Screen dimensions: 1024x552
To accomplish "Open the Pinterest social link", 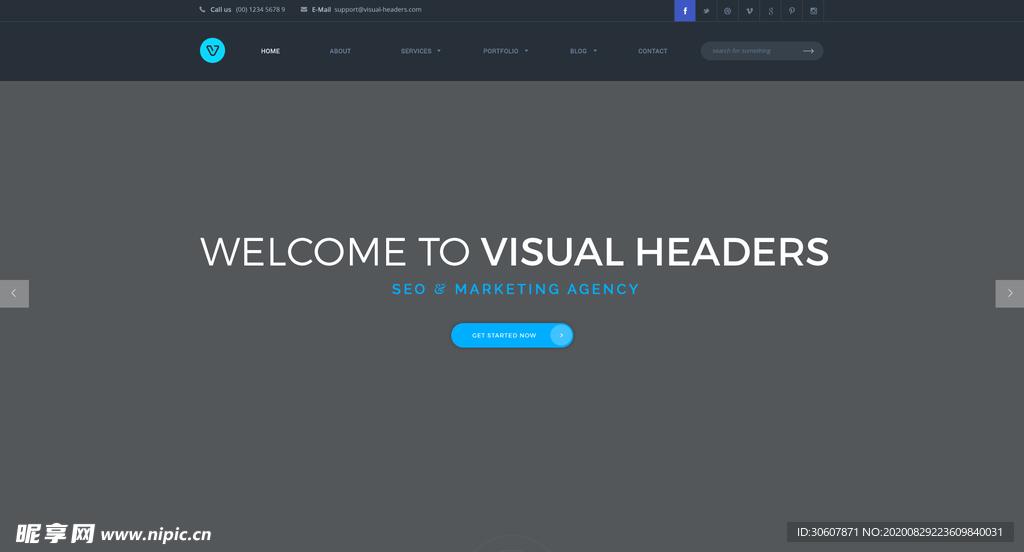I will (792, 11).
